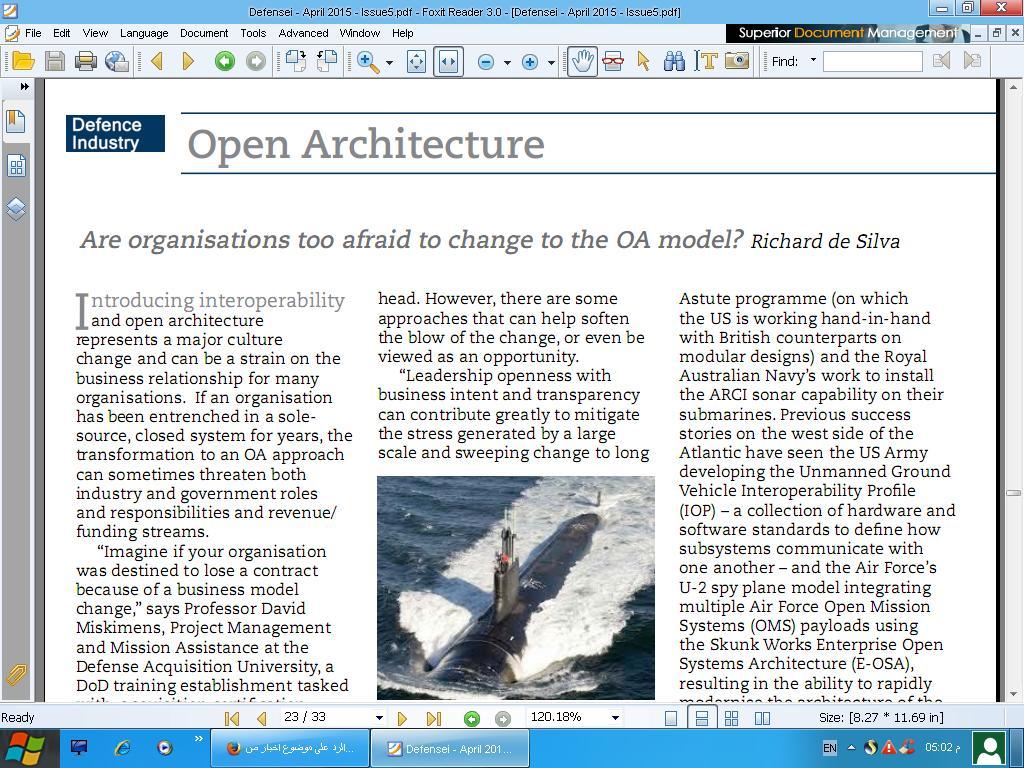Viewport: 1024px width, 768px height.
Task: Open the Document menu
Action: [204, 33]
